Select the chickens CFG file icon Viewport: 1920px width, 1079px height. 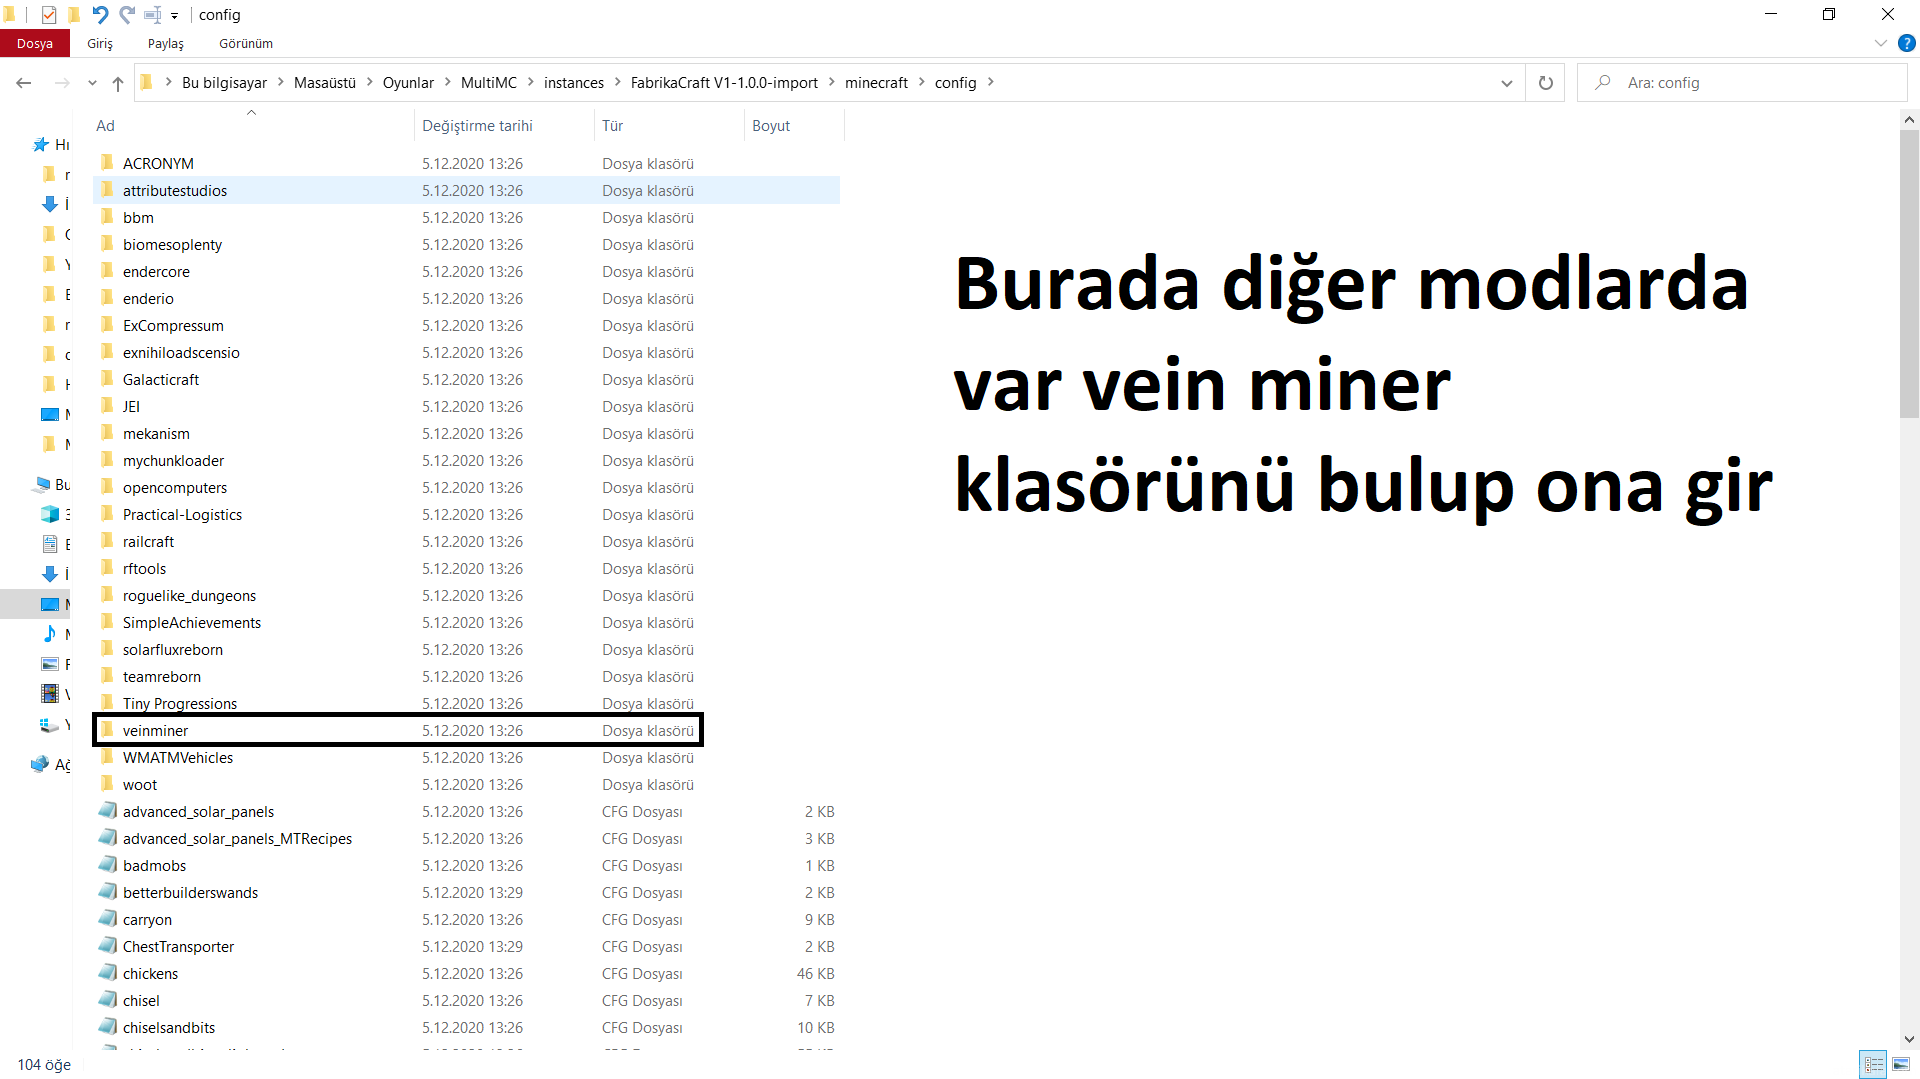point(107,973)
